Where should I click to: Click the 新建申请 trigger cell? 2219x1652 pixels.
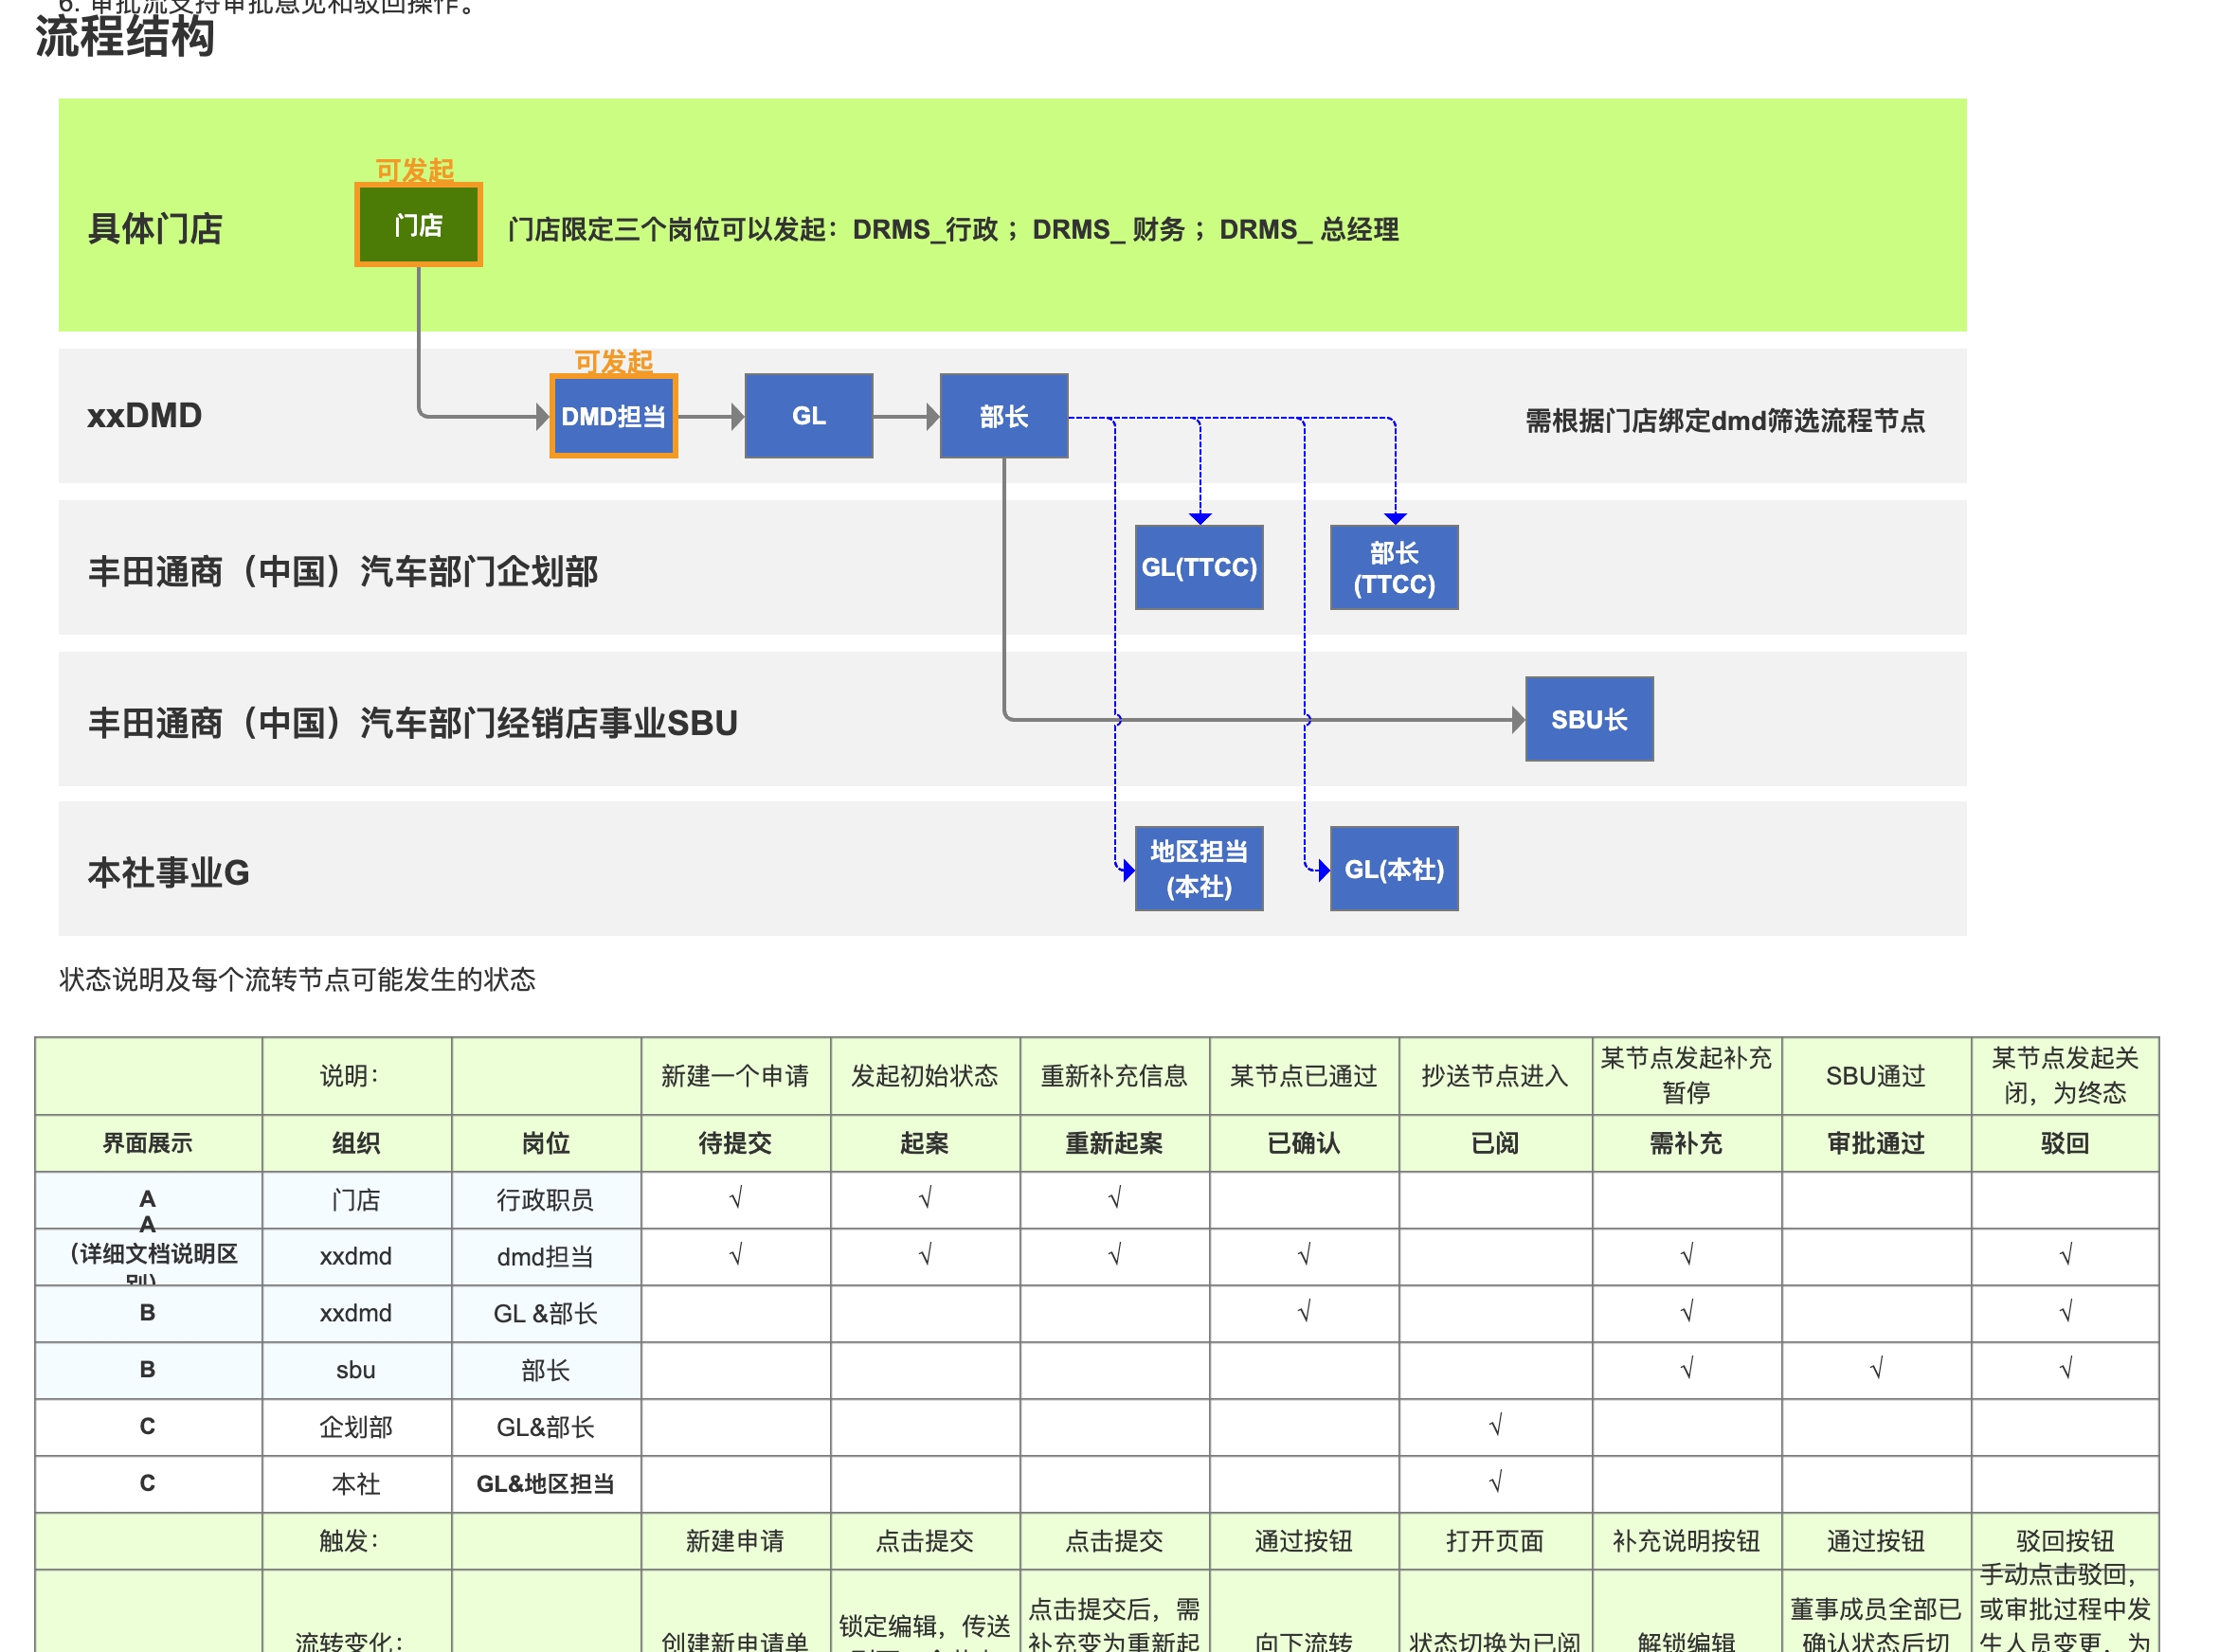(735, 1541)
